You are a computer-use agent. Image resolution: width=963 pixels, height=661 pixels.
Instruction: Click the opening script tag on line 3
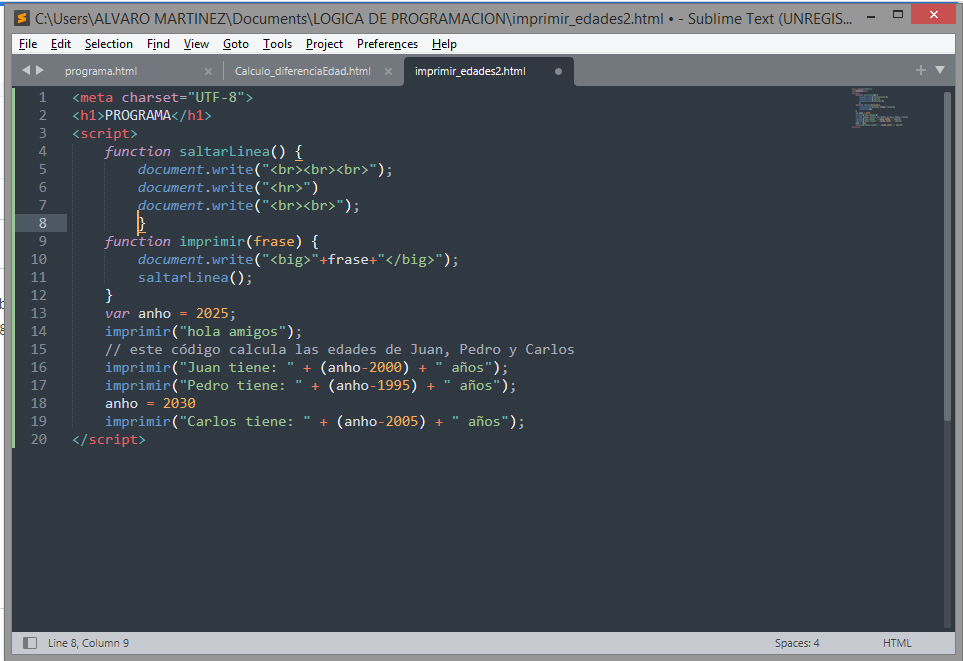104,133
